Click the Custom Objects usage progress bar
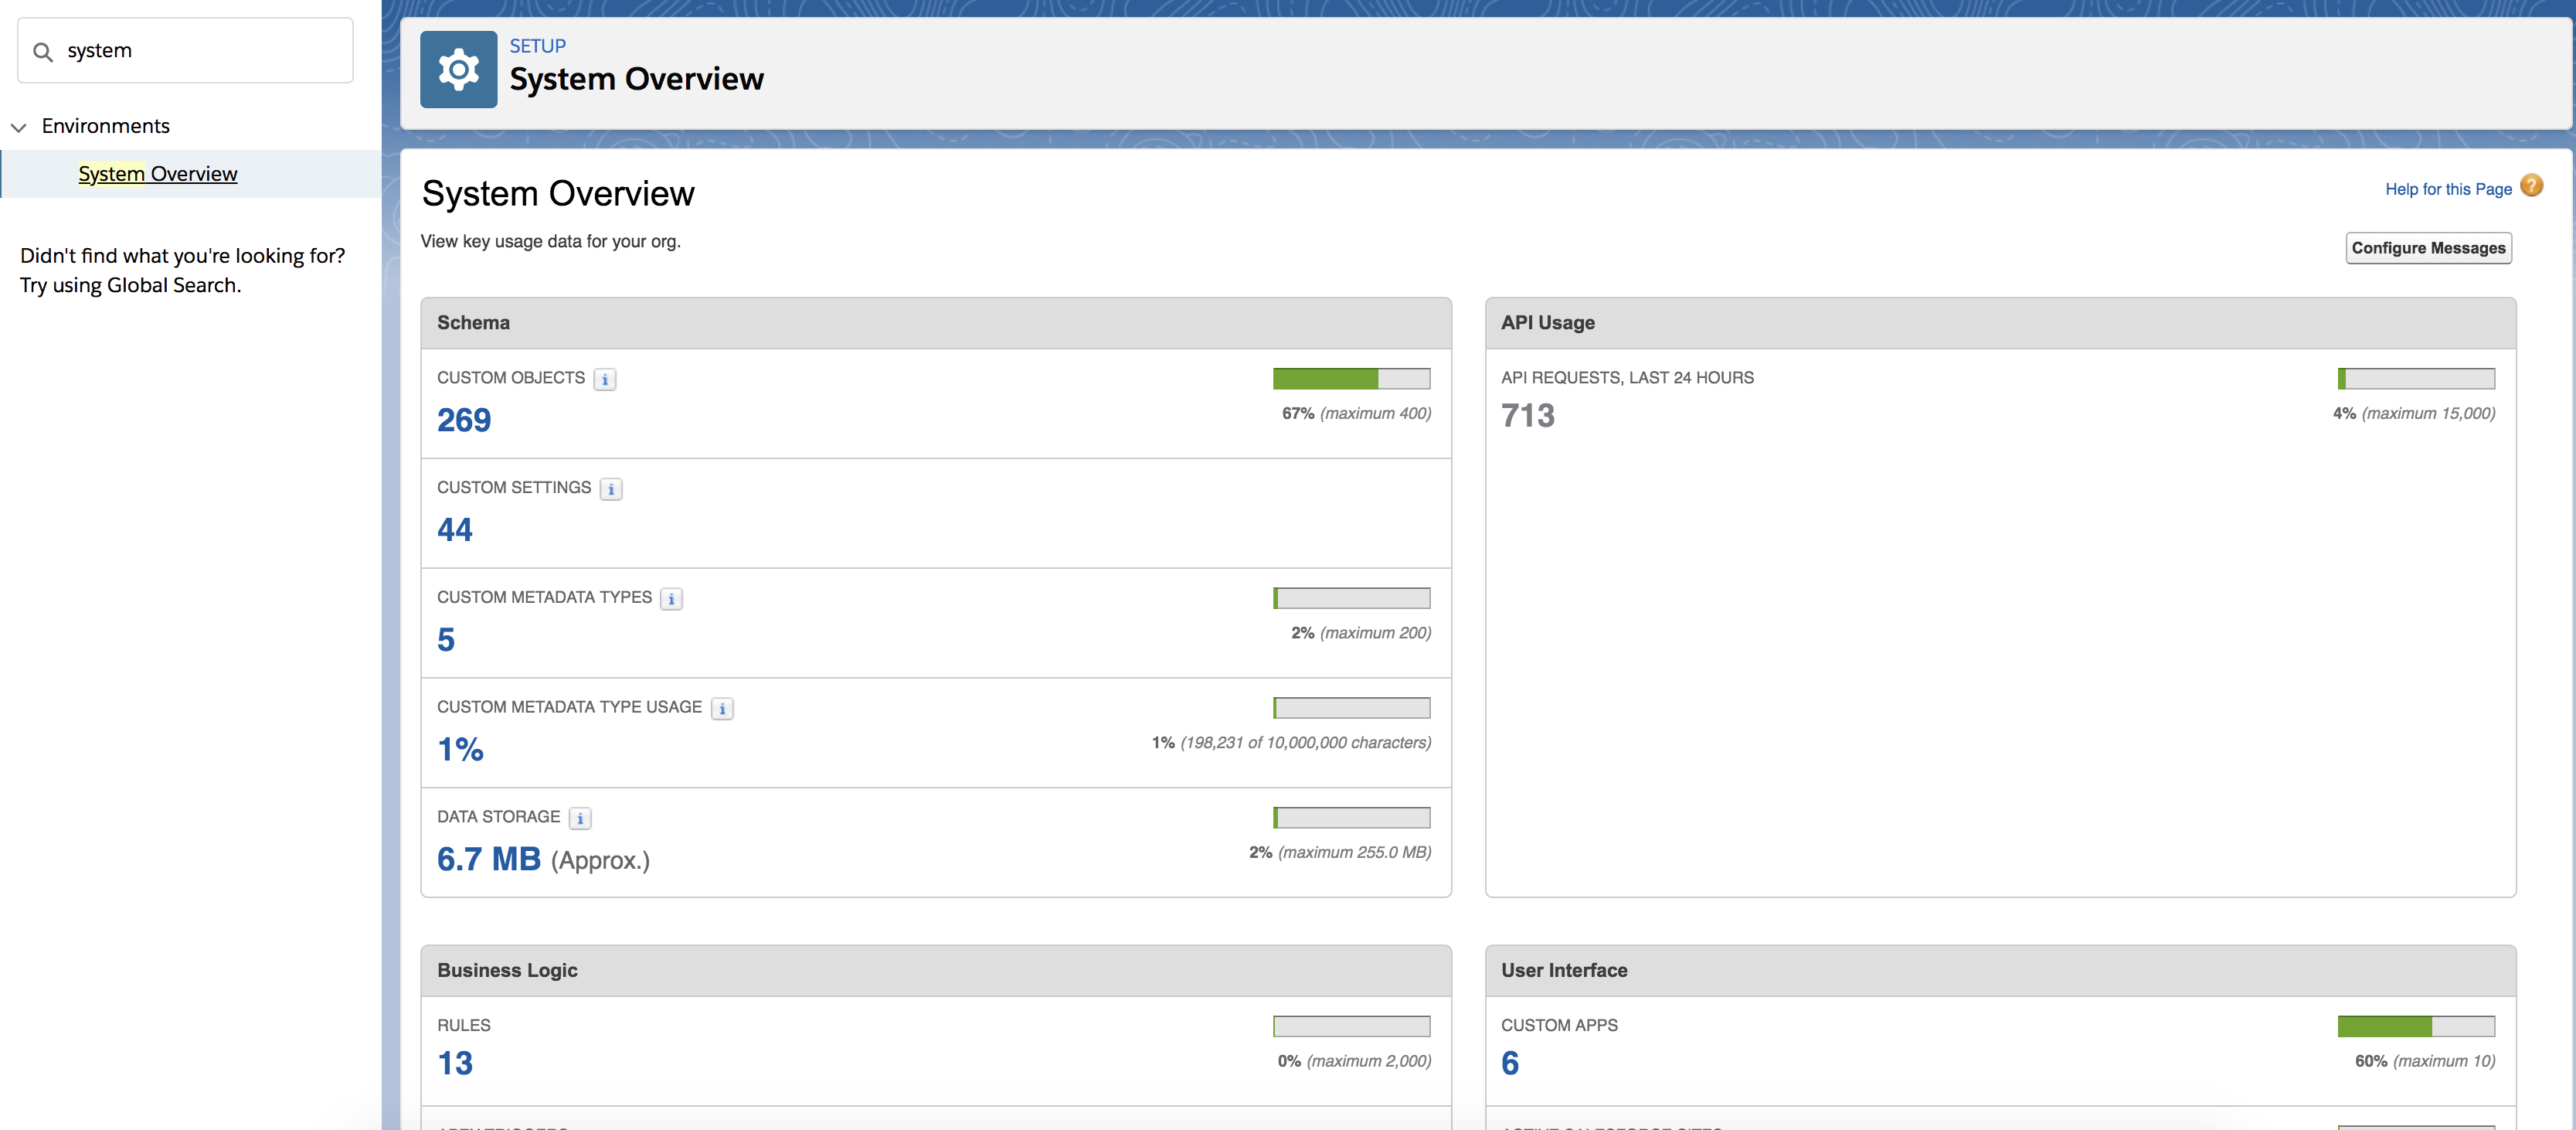This screenshot has height=1130, width=2576. click(x=1351, y=378)
